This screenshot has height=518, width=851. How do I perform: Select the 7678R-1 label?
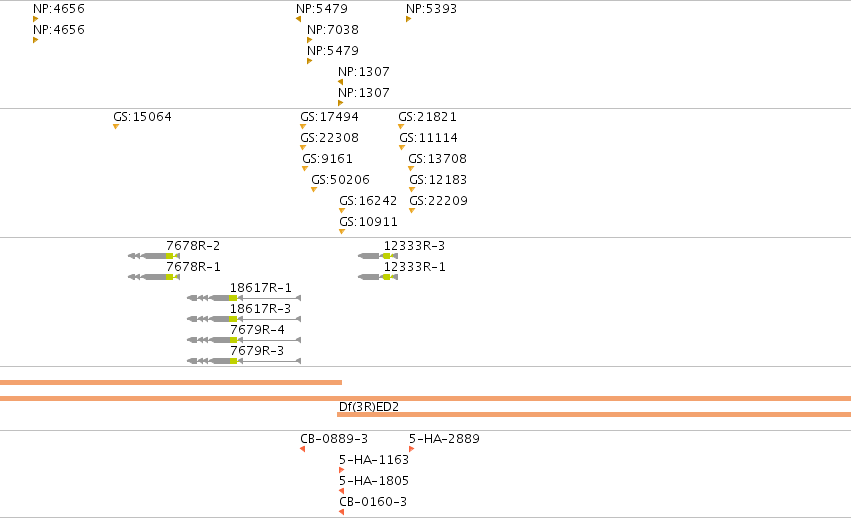click(x=193, y=267)
